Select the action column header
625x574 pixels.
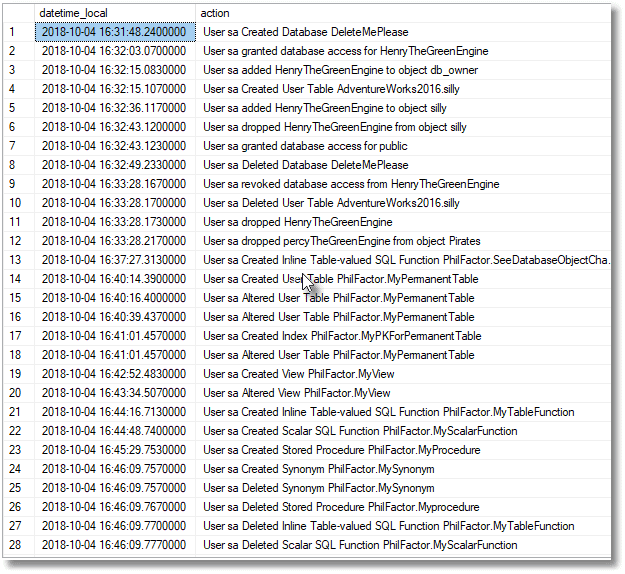click(x=403, y=13)
